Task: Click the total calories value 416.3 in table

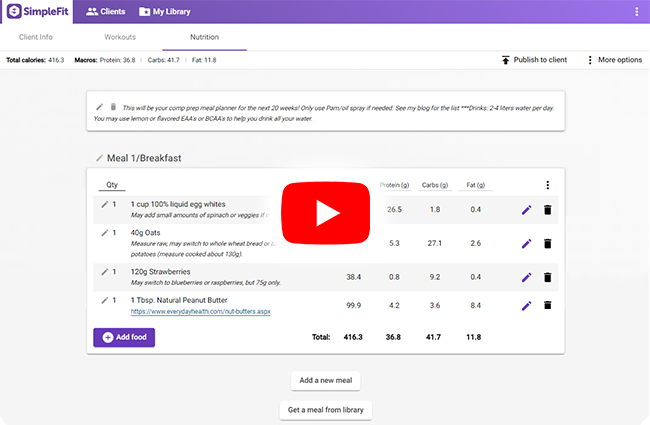Action: (x=353, y=337)
